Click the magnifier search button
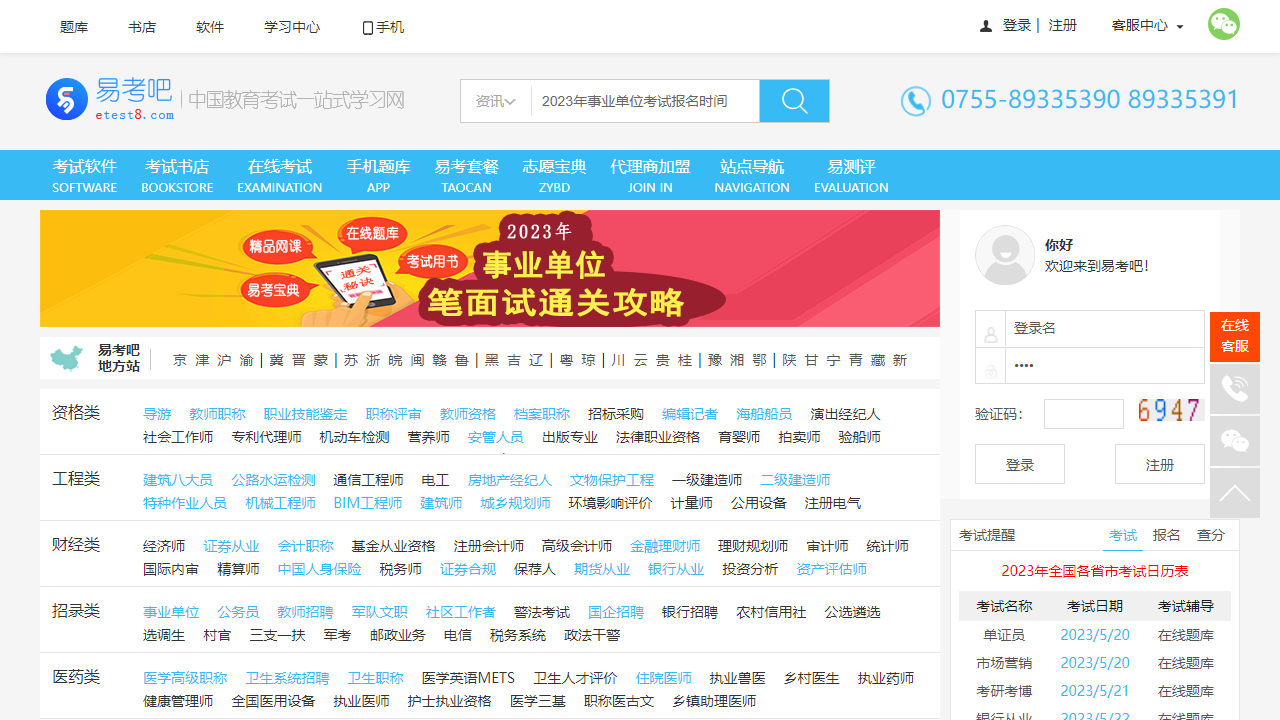The image size is (1280, 720). point(794,101)
